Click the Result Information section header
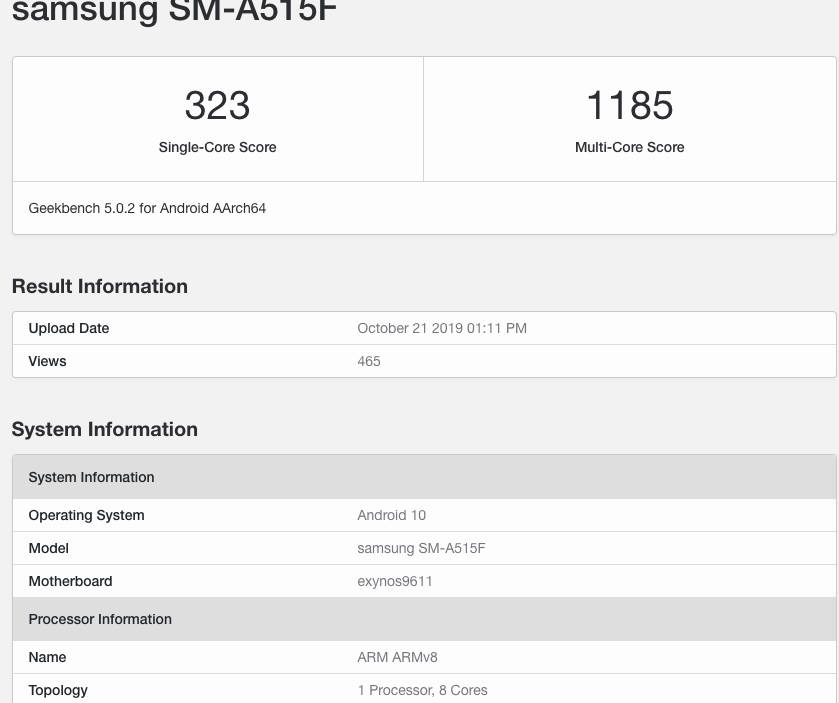 tap(99, 286)
